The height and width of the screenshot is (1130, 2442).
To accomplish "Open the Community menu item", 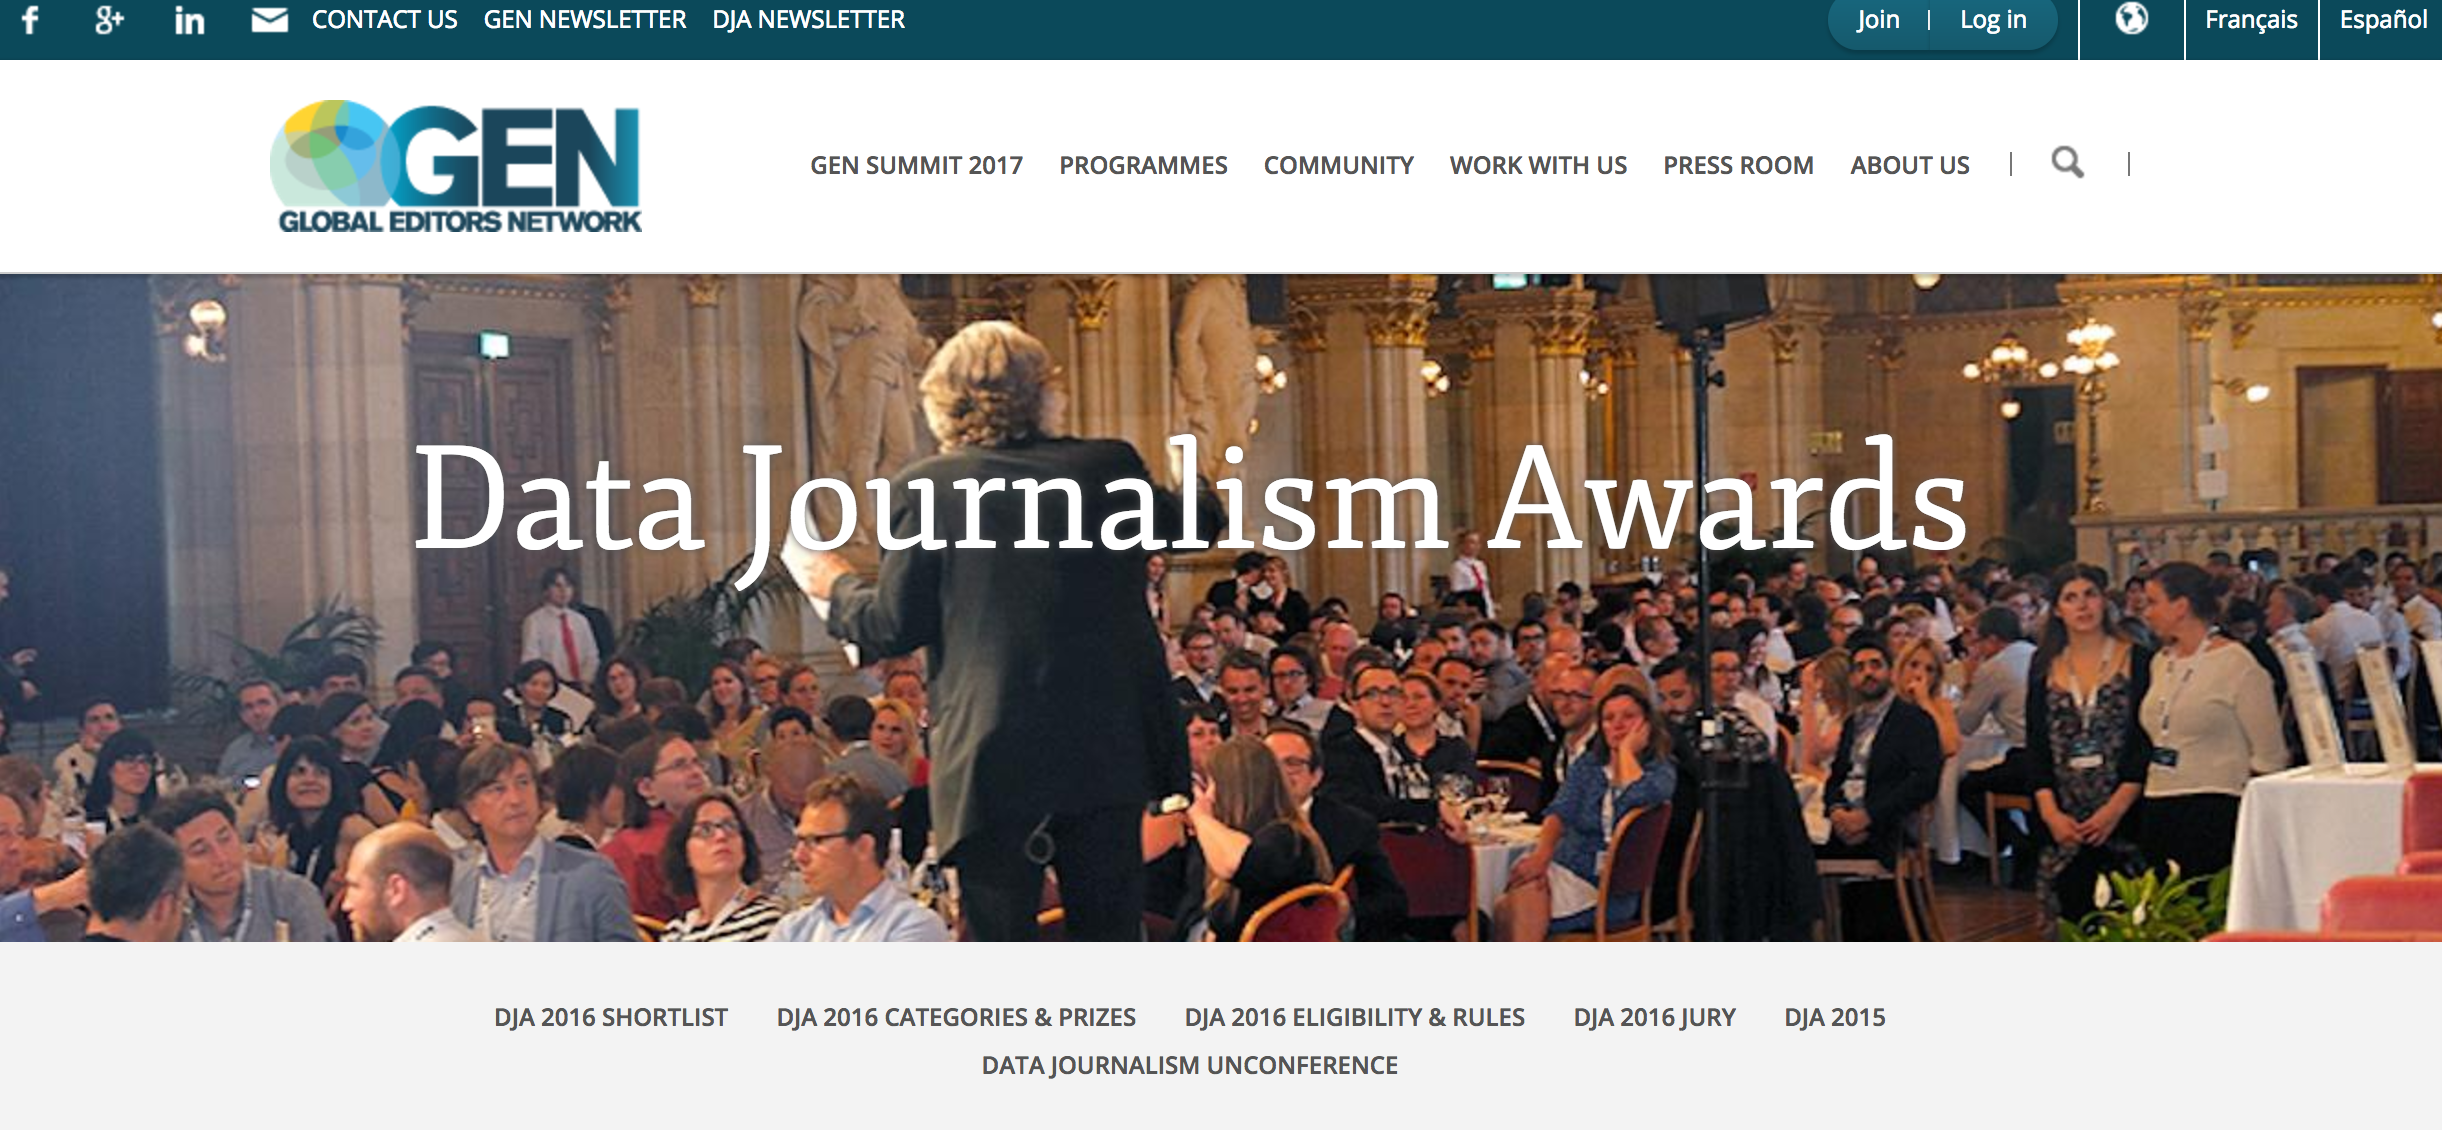I will pyautogui.click(x=1338, y=165).
